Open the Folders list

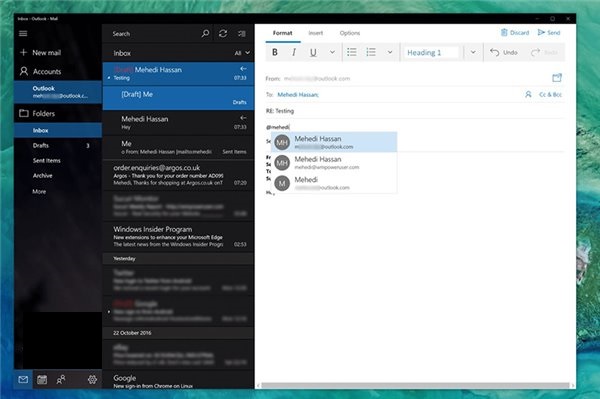coord(37,114)
